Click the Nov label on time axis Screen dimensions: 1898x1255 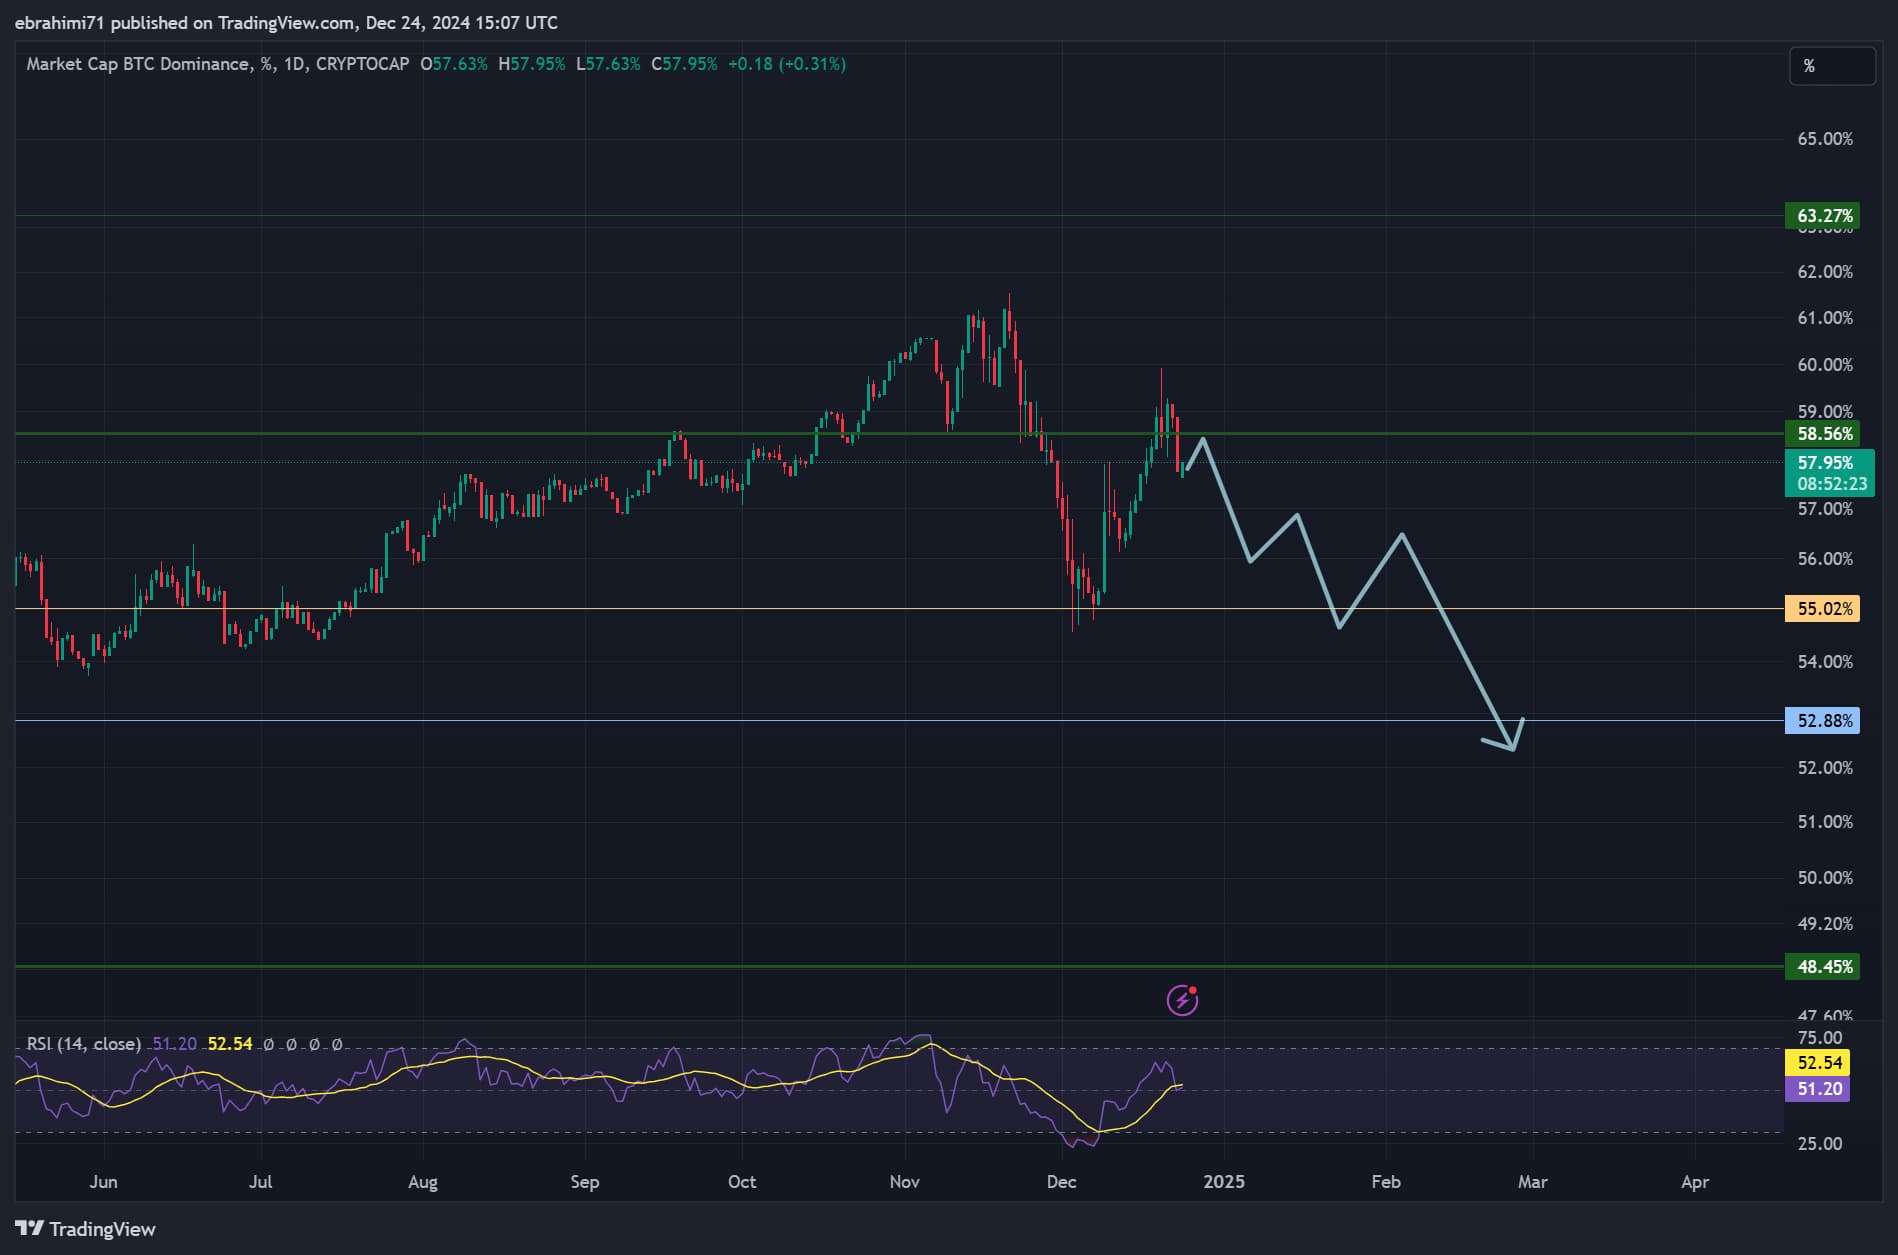click(904, 1182)
